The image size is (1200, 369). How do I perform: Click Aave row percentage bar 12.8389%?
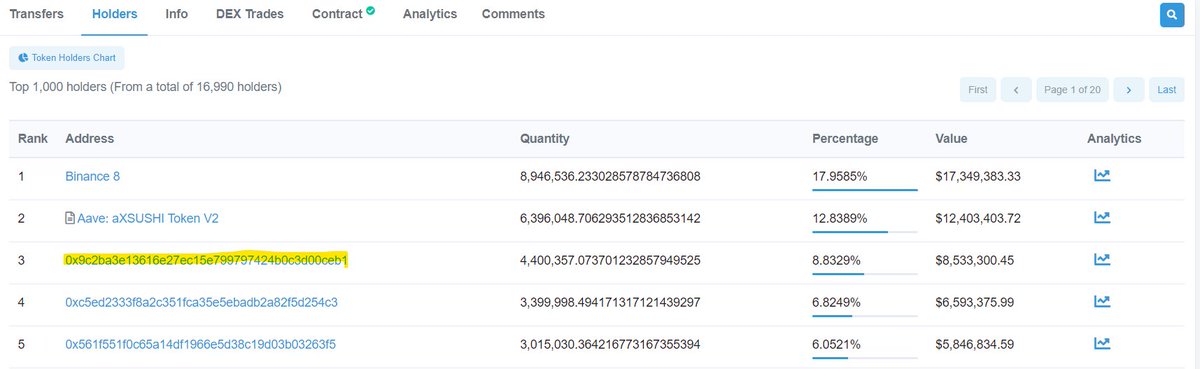click(x=865, y=231)
